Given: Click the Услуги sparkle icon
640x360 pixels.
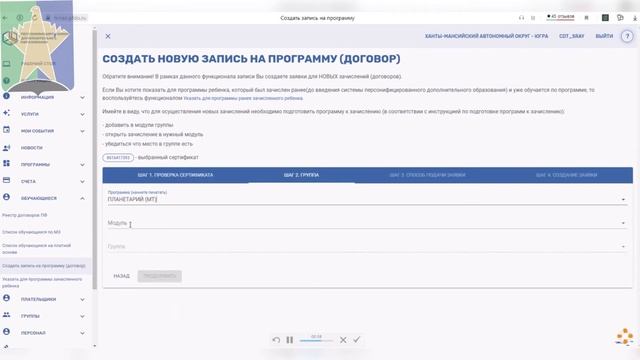Looking at the screenshot, I should [6, 113].
